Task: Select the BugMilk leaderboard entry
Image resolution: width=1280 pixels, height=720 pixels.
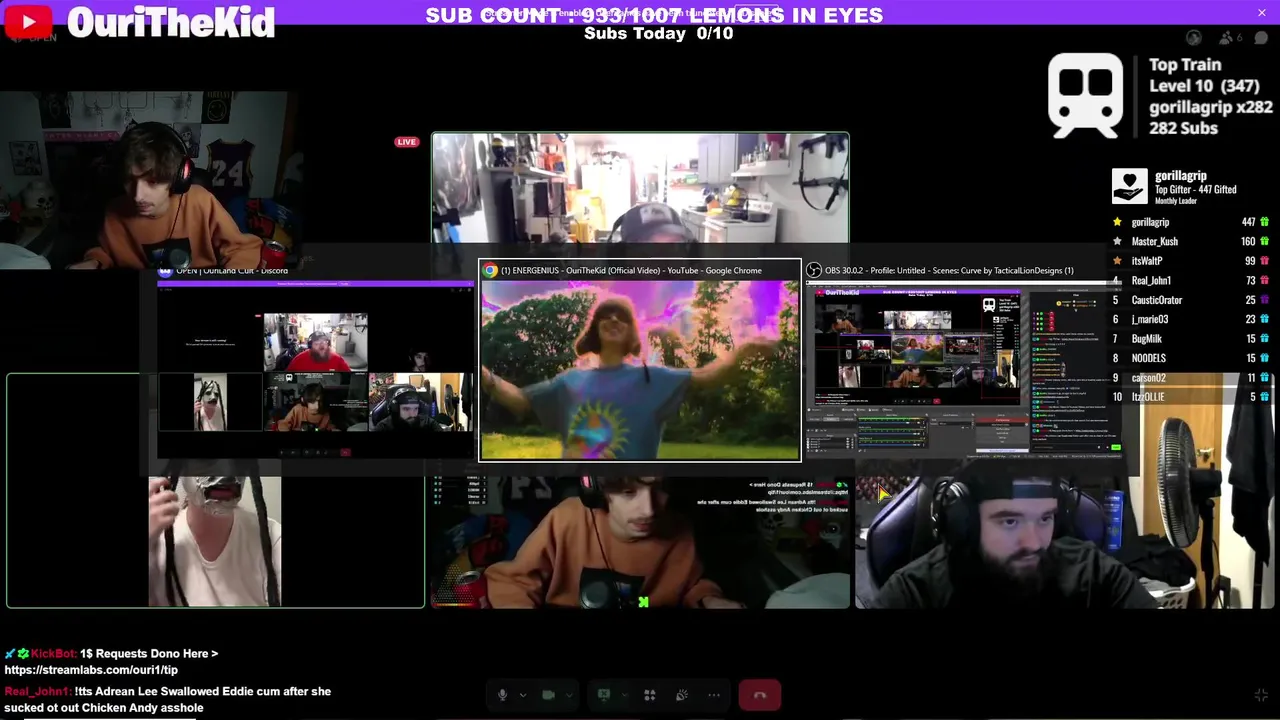Action: tap(1190, 339)
